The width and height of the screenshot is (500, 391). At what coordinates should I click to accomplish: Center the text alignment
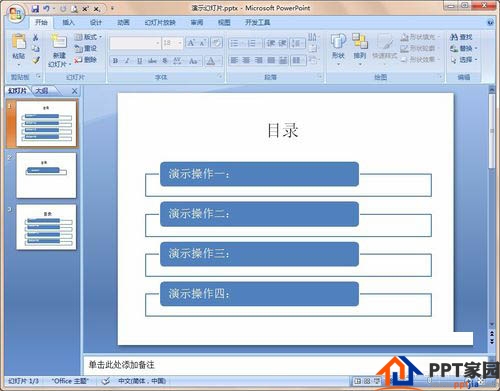[x=246, y=60]
